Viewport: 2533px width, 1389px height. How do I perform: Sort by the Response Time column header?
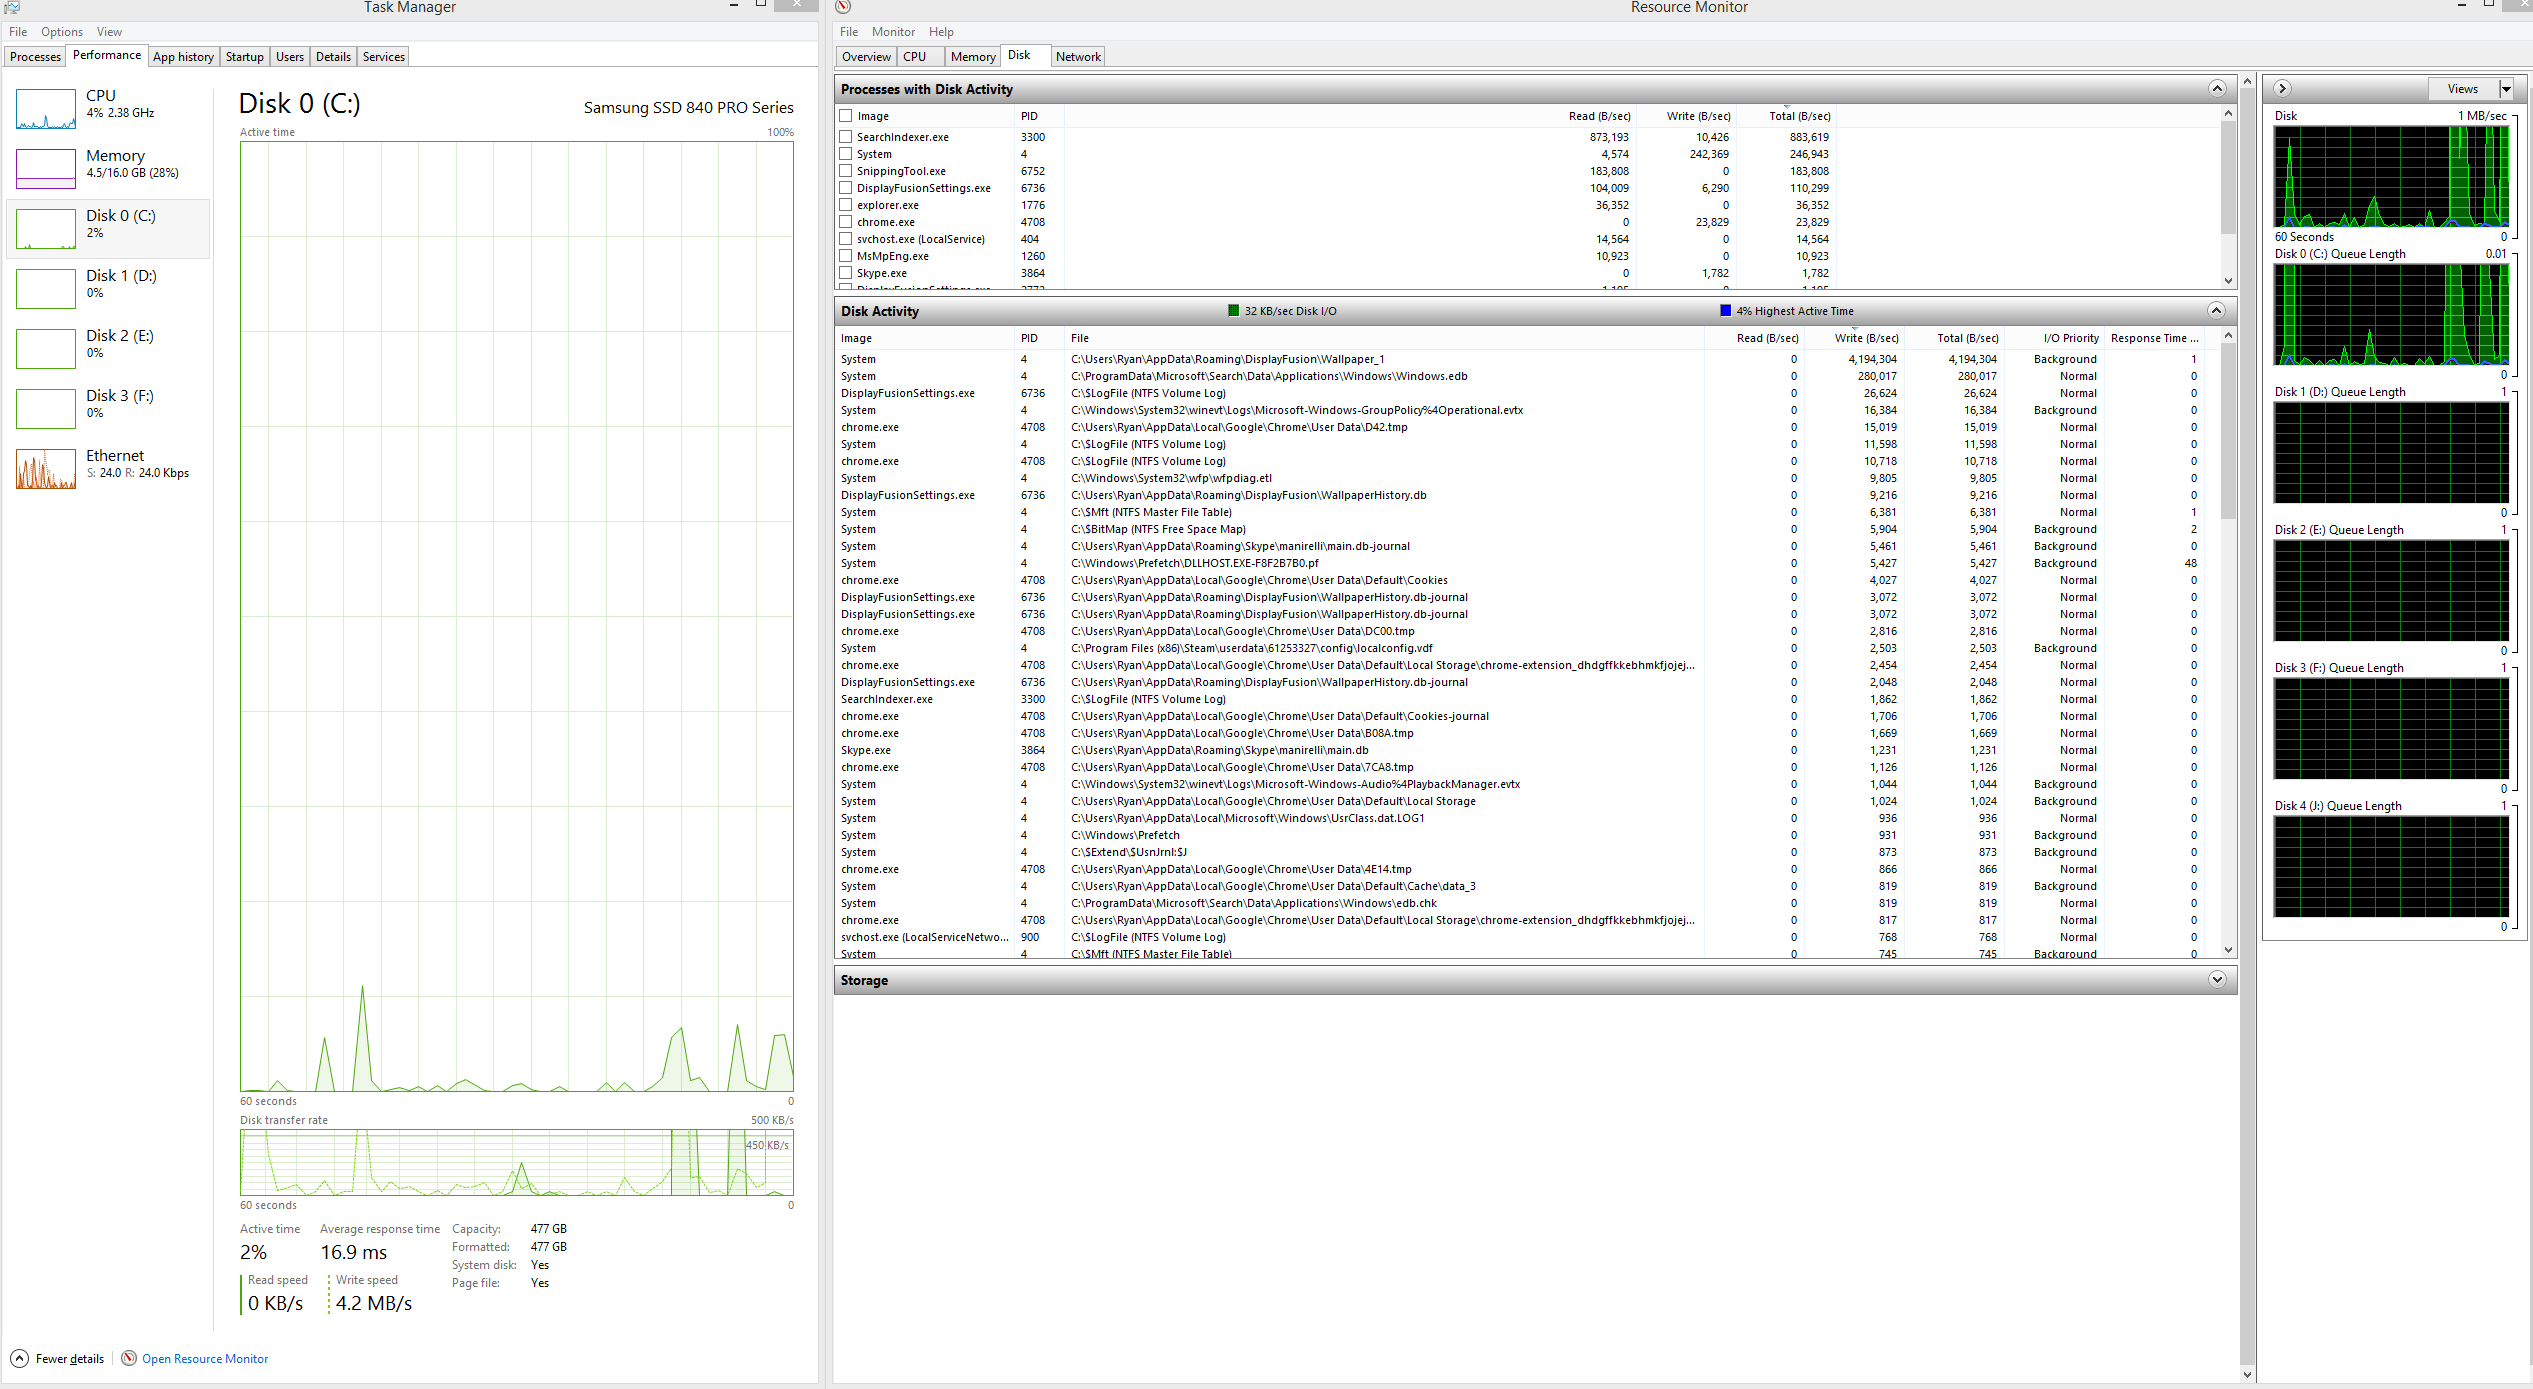(2154, 338)
